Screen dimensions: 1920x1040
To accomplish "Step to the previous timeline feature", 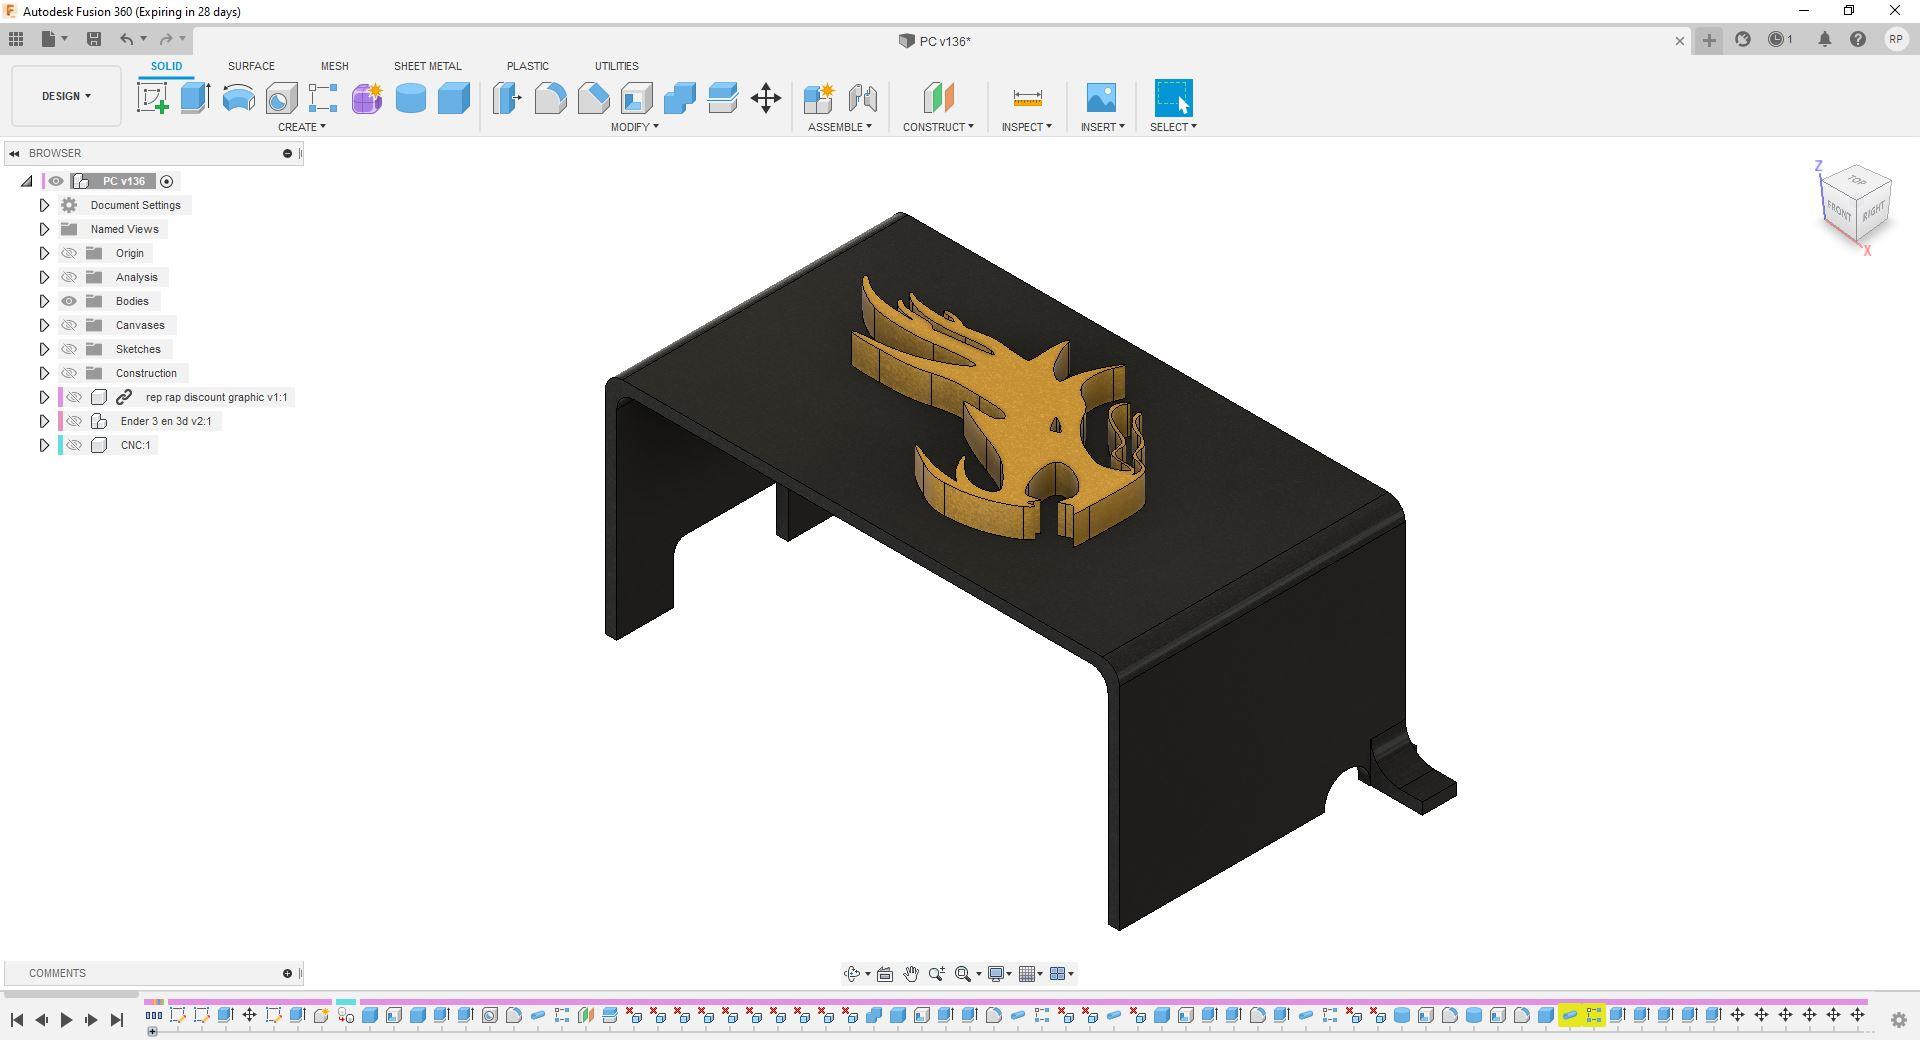I will 42,1020.
